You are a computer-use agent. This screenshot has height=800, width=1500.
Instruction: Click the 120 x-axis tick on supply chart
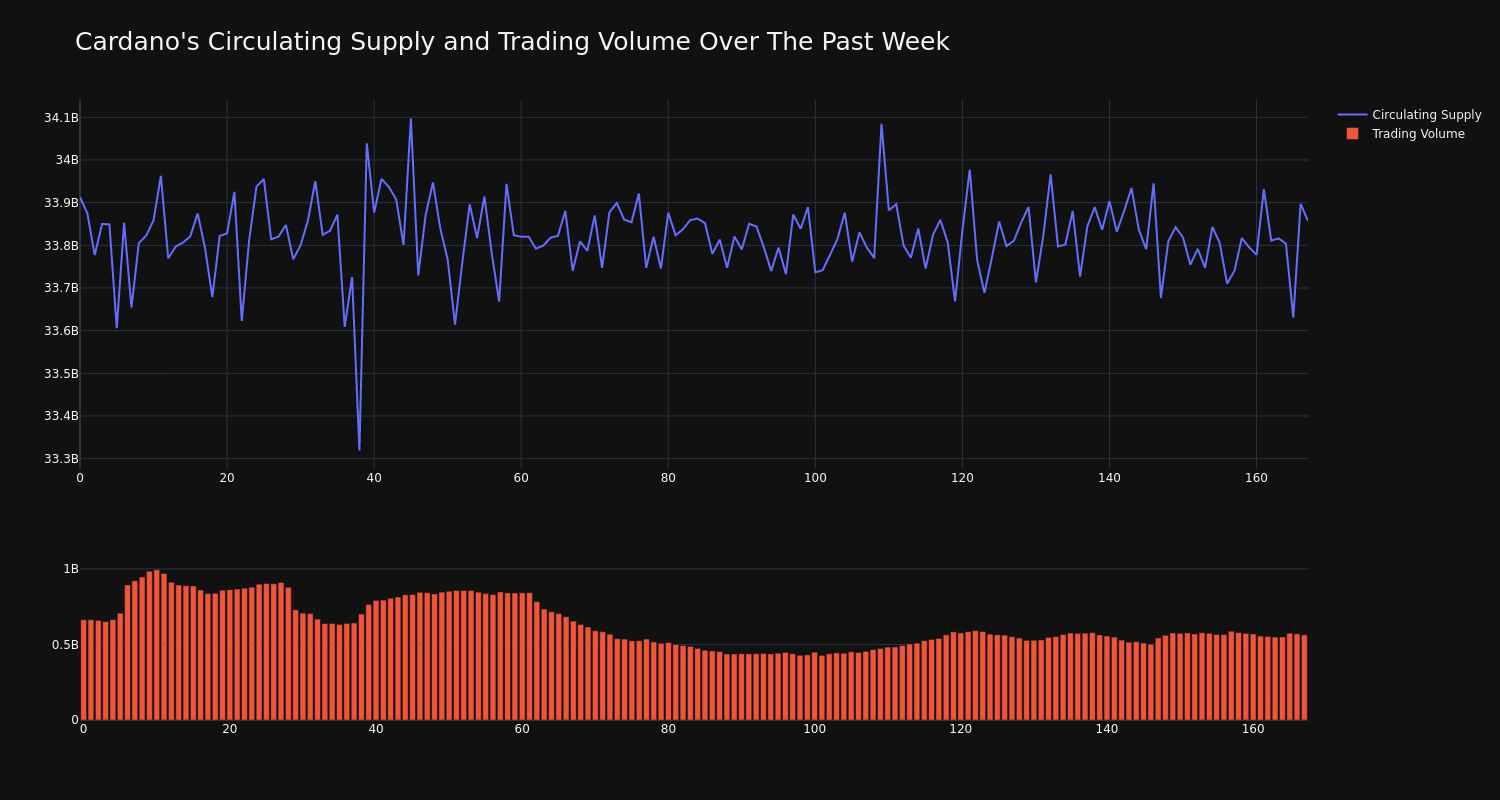point(962,478)
